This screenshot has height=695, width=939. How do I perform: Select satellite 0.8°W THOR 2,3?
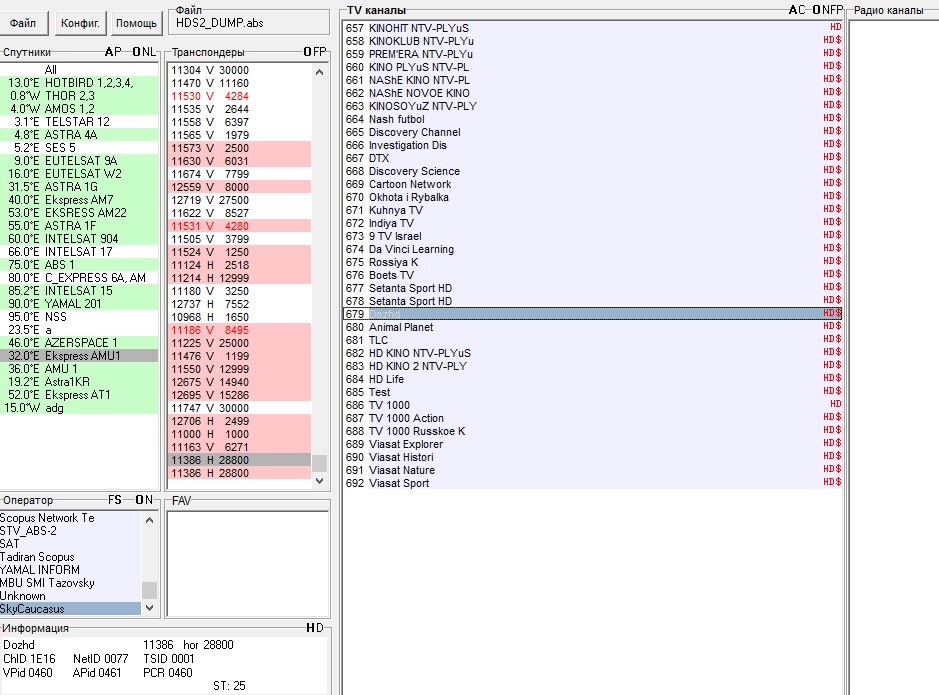pyautogui.click(x=79, y=96)
